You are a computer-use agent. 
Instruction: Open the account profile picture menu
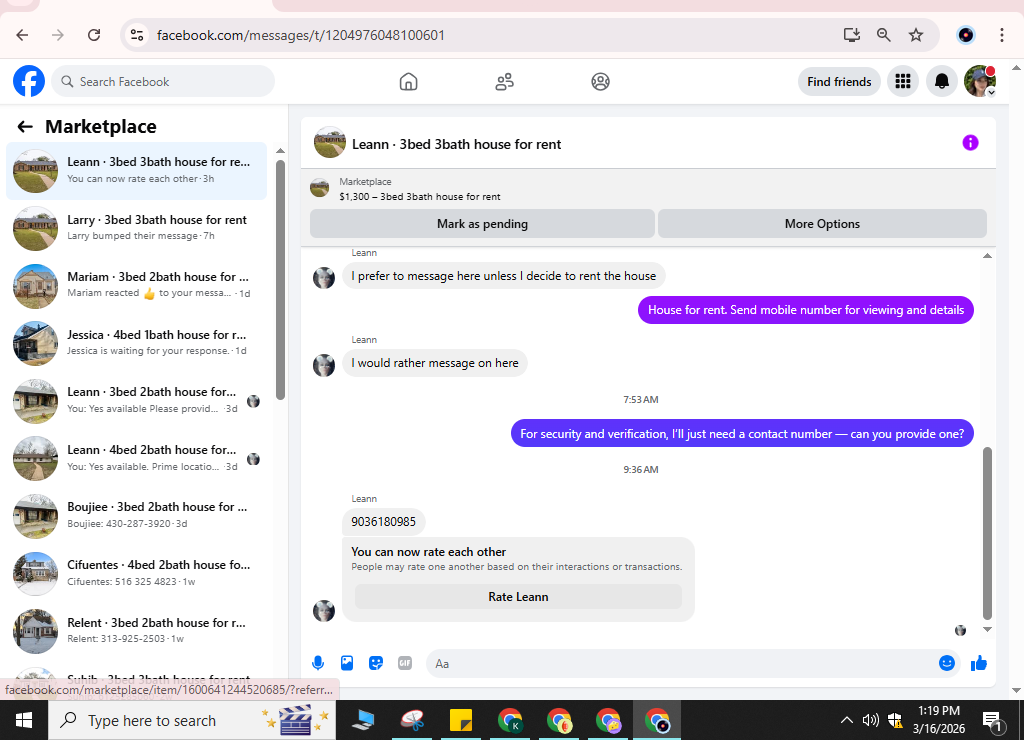click(980, 82)
